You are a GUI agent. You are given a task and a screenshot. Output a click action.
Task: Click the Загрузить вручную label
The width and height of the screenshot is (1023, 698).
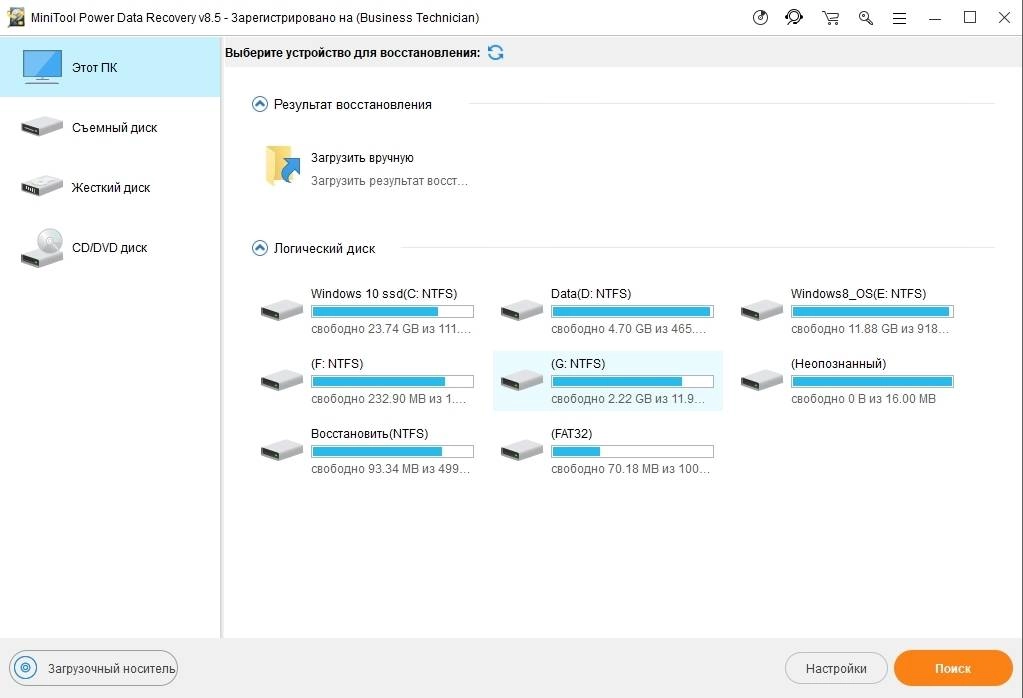(x=362, y=158)
